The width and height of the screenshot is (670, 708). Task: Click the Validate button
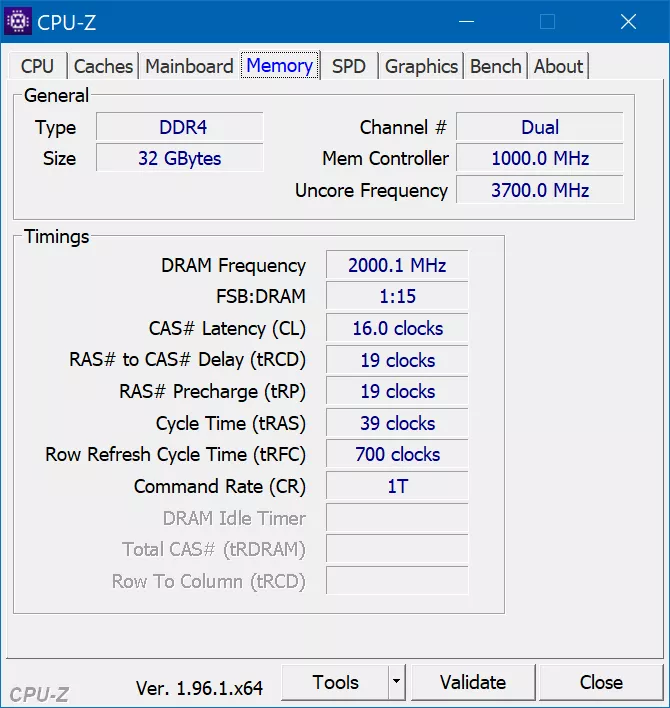tap(473, 682)
